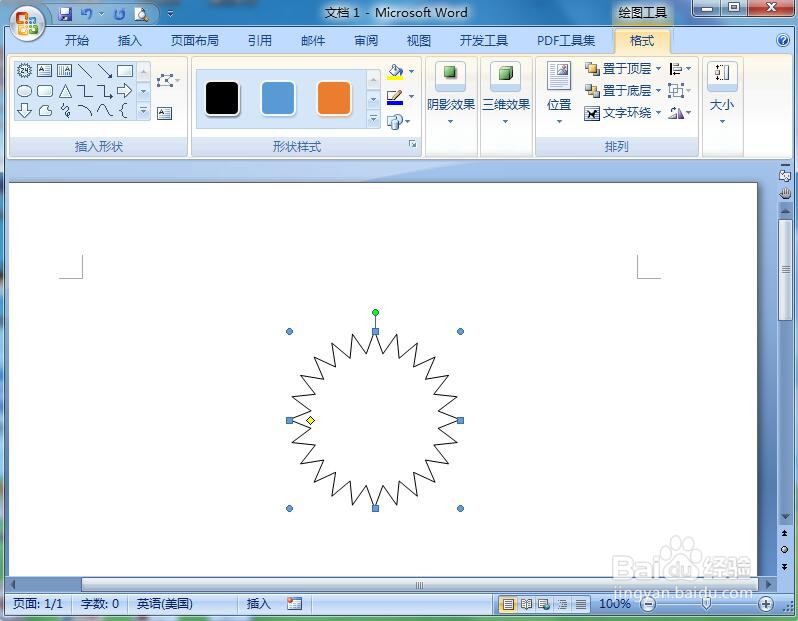This screenshot has width=798, height=621.
Task: Select the left brace shape
Action: tap(124, 110)
